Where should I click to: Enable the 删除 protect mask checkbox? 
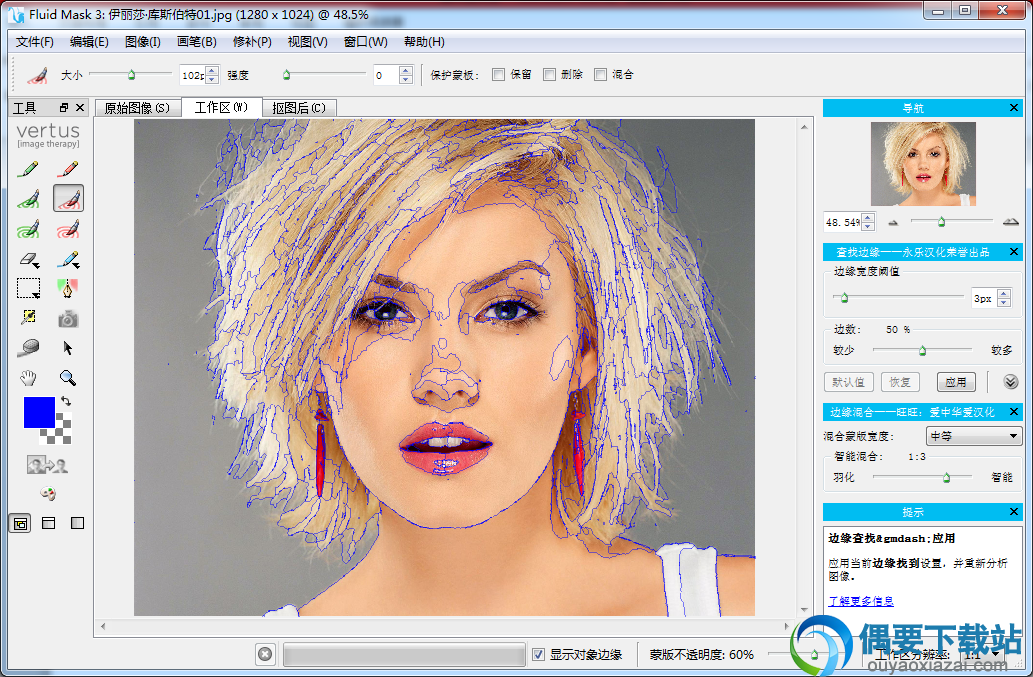click(549, 74)
